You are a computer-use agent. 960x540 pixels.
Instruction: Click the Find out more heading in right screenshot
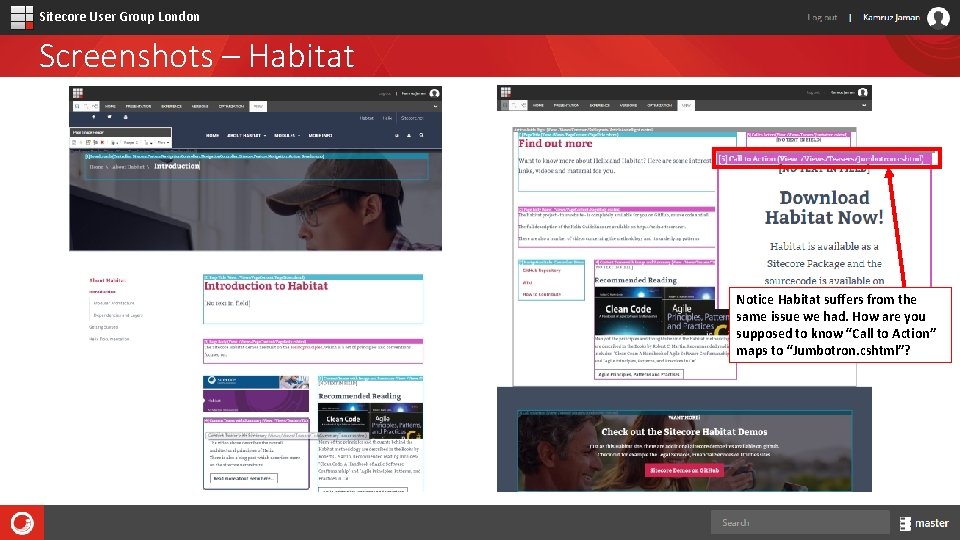(x=555, y=143)
